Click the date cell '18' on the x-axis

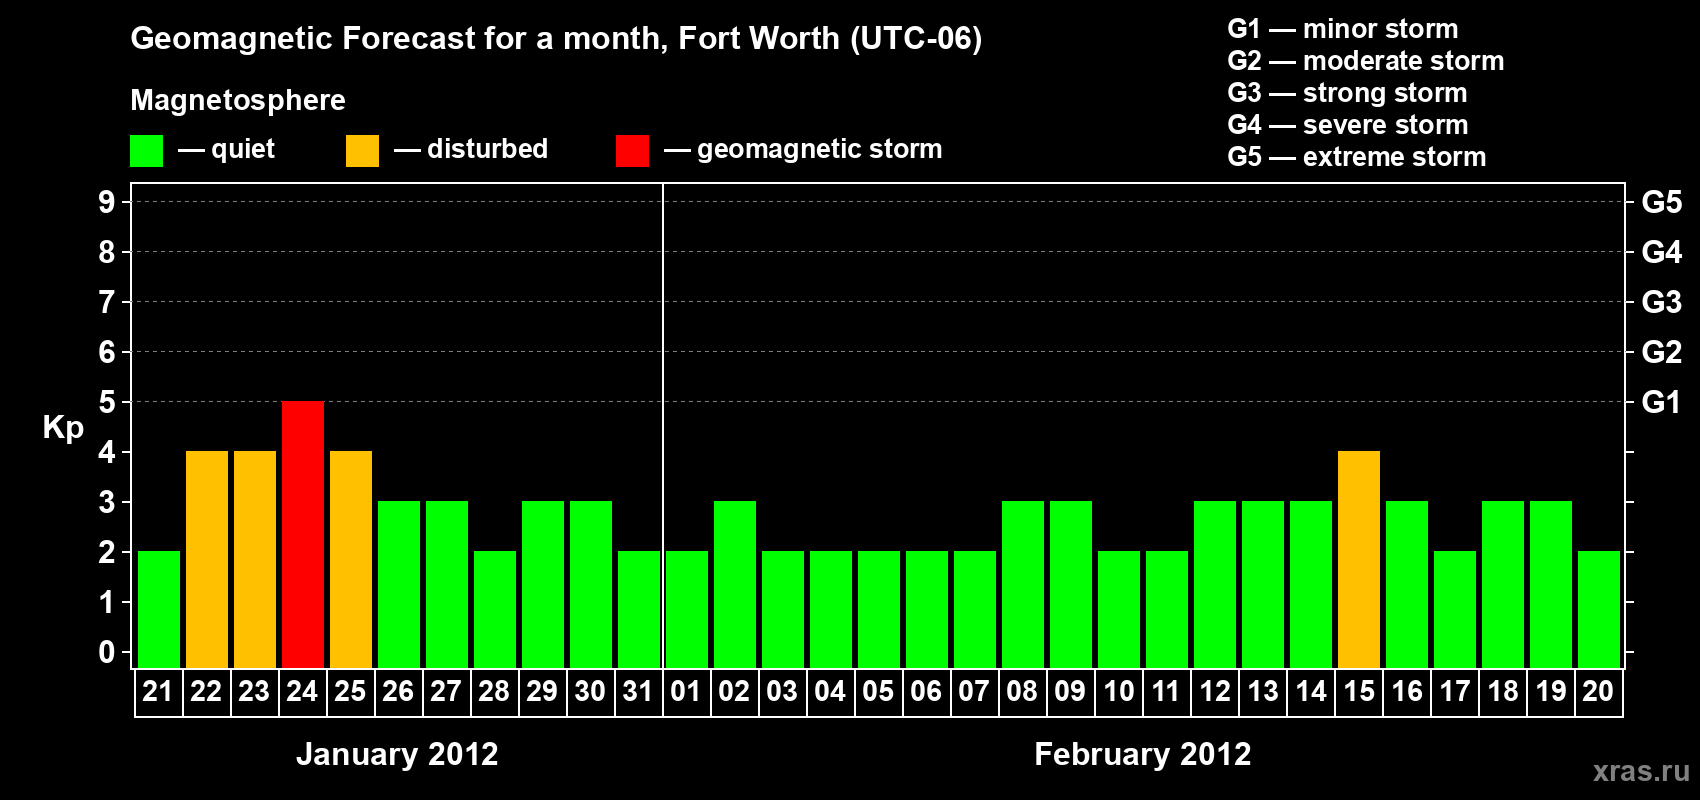[1503, 692]
